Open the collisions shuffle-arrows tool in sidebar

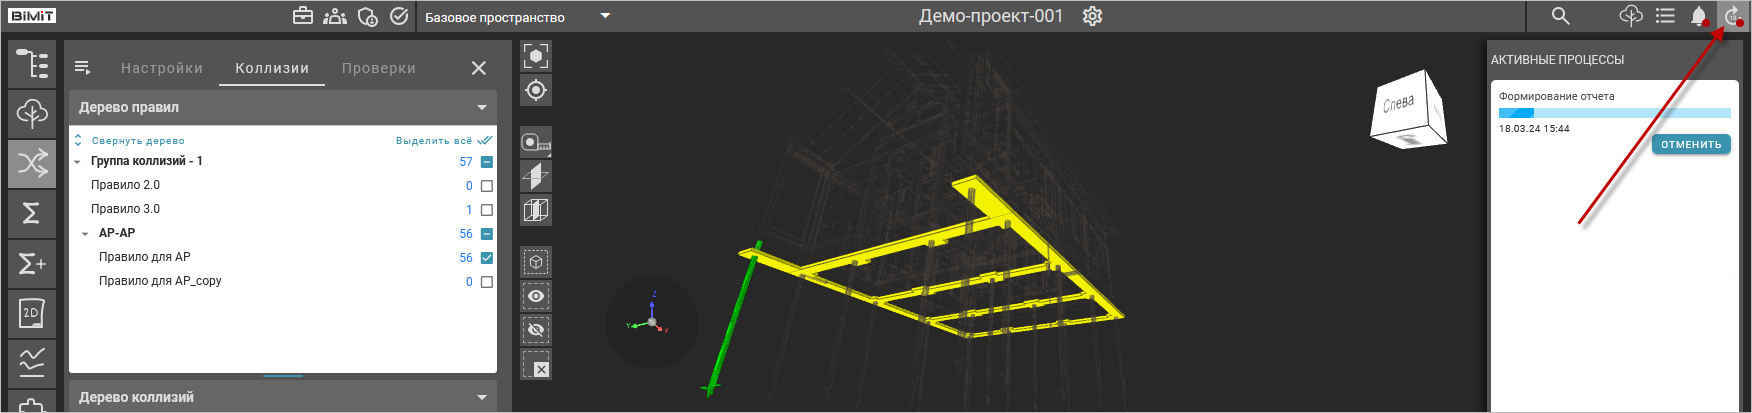coord(32,163)
